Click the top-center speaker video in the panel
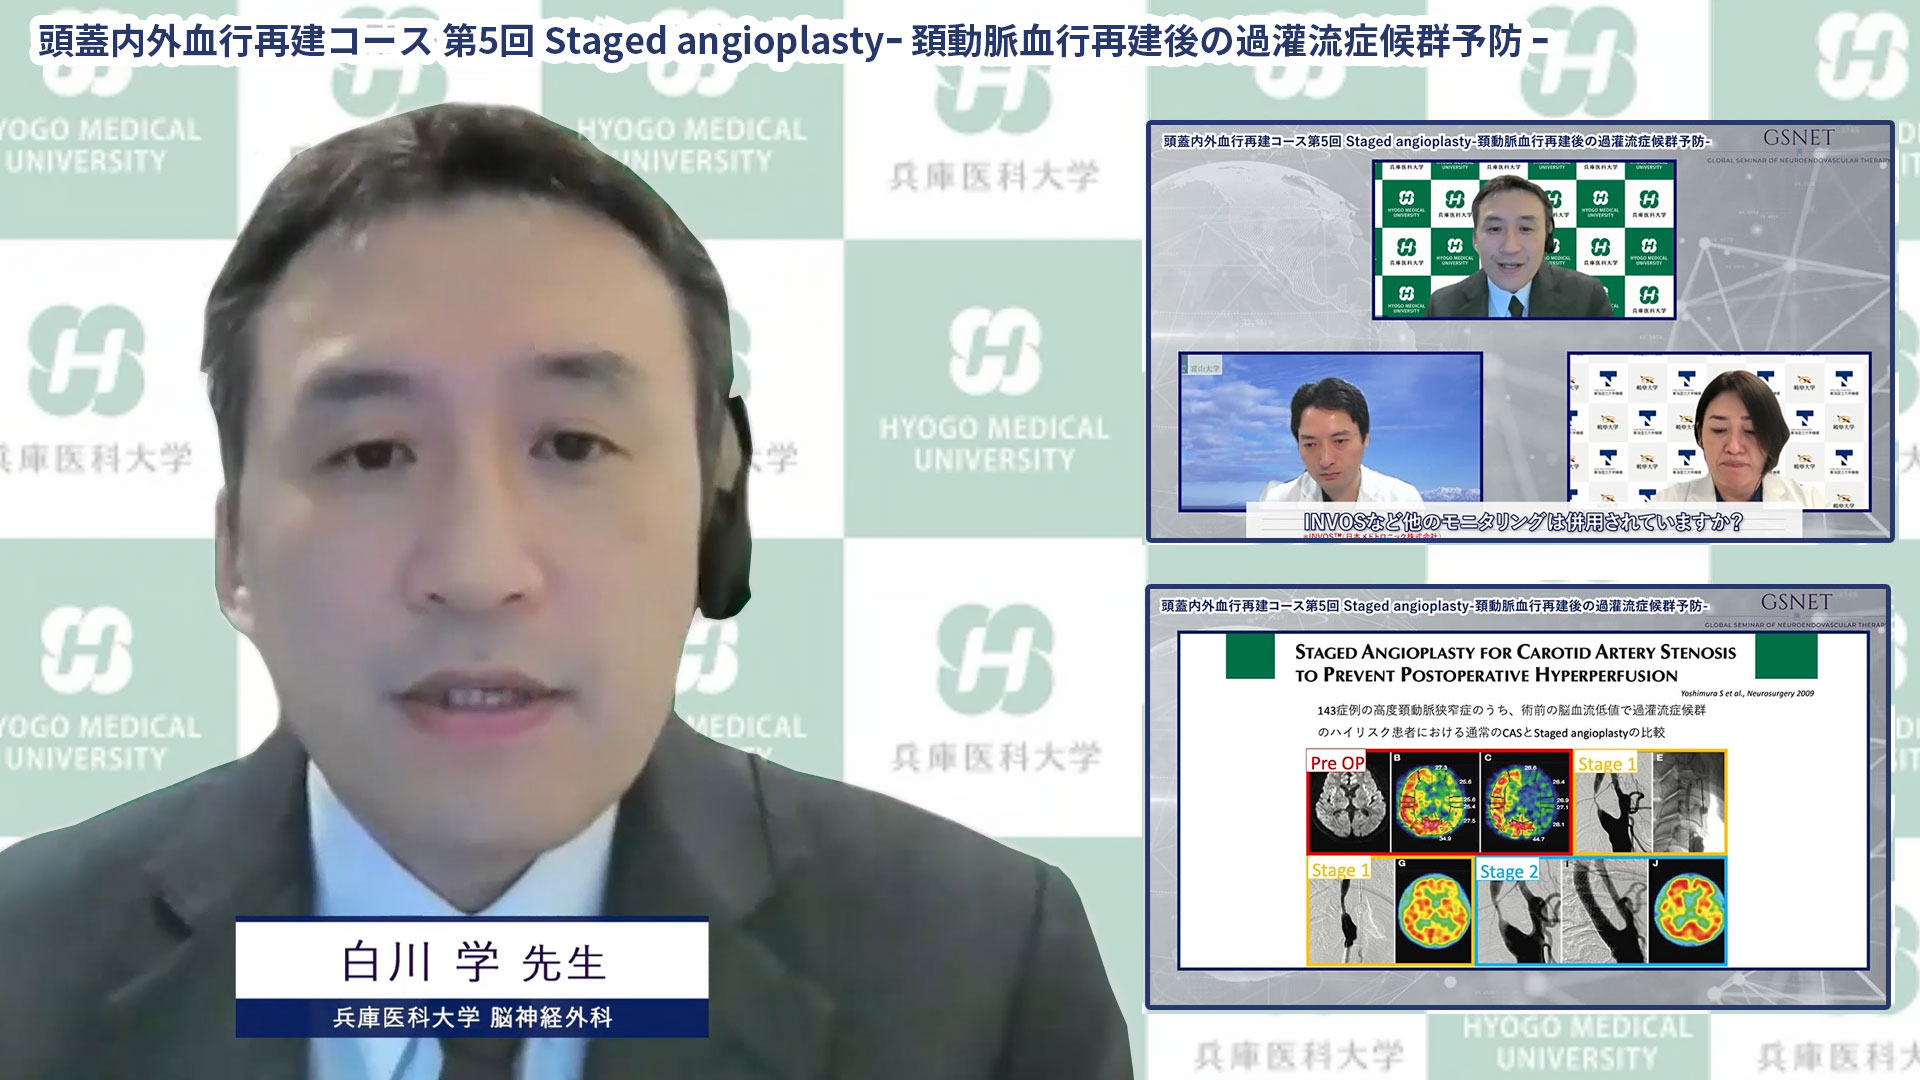1920x1080 pixels. click(x=1524, y=240)
